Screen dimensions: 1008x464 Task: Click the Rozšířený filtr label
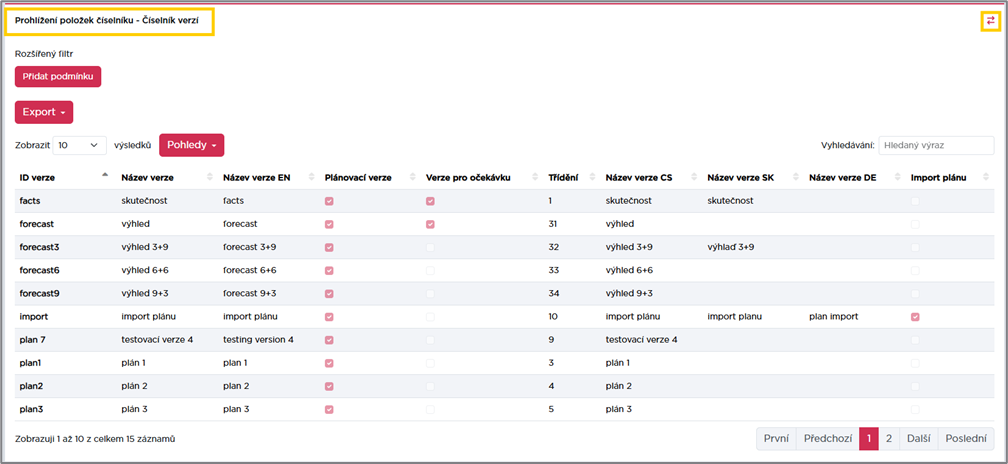(44, 54)
